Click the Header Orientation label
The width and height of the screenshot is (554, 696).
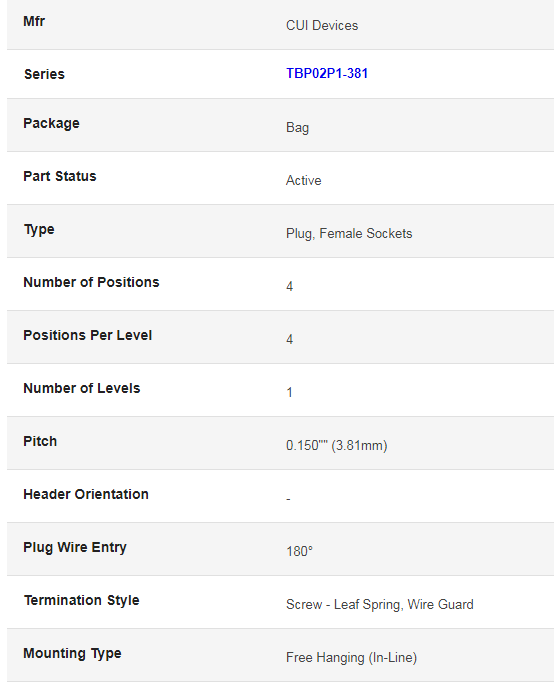[x=86, y=494]
